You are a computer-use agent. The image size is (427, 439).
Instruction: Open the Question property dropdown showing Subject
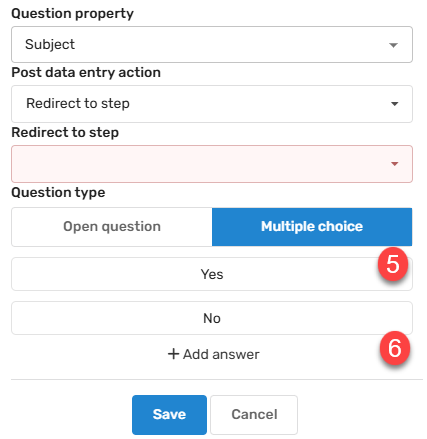212,44
